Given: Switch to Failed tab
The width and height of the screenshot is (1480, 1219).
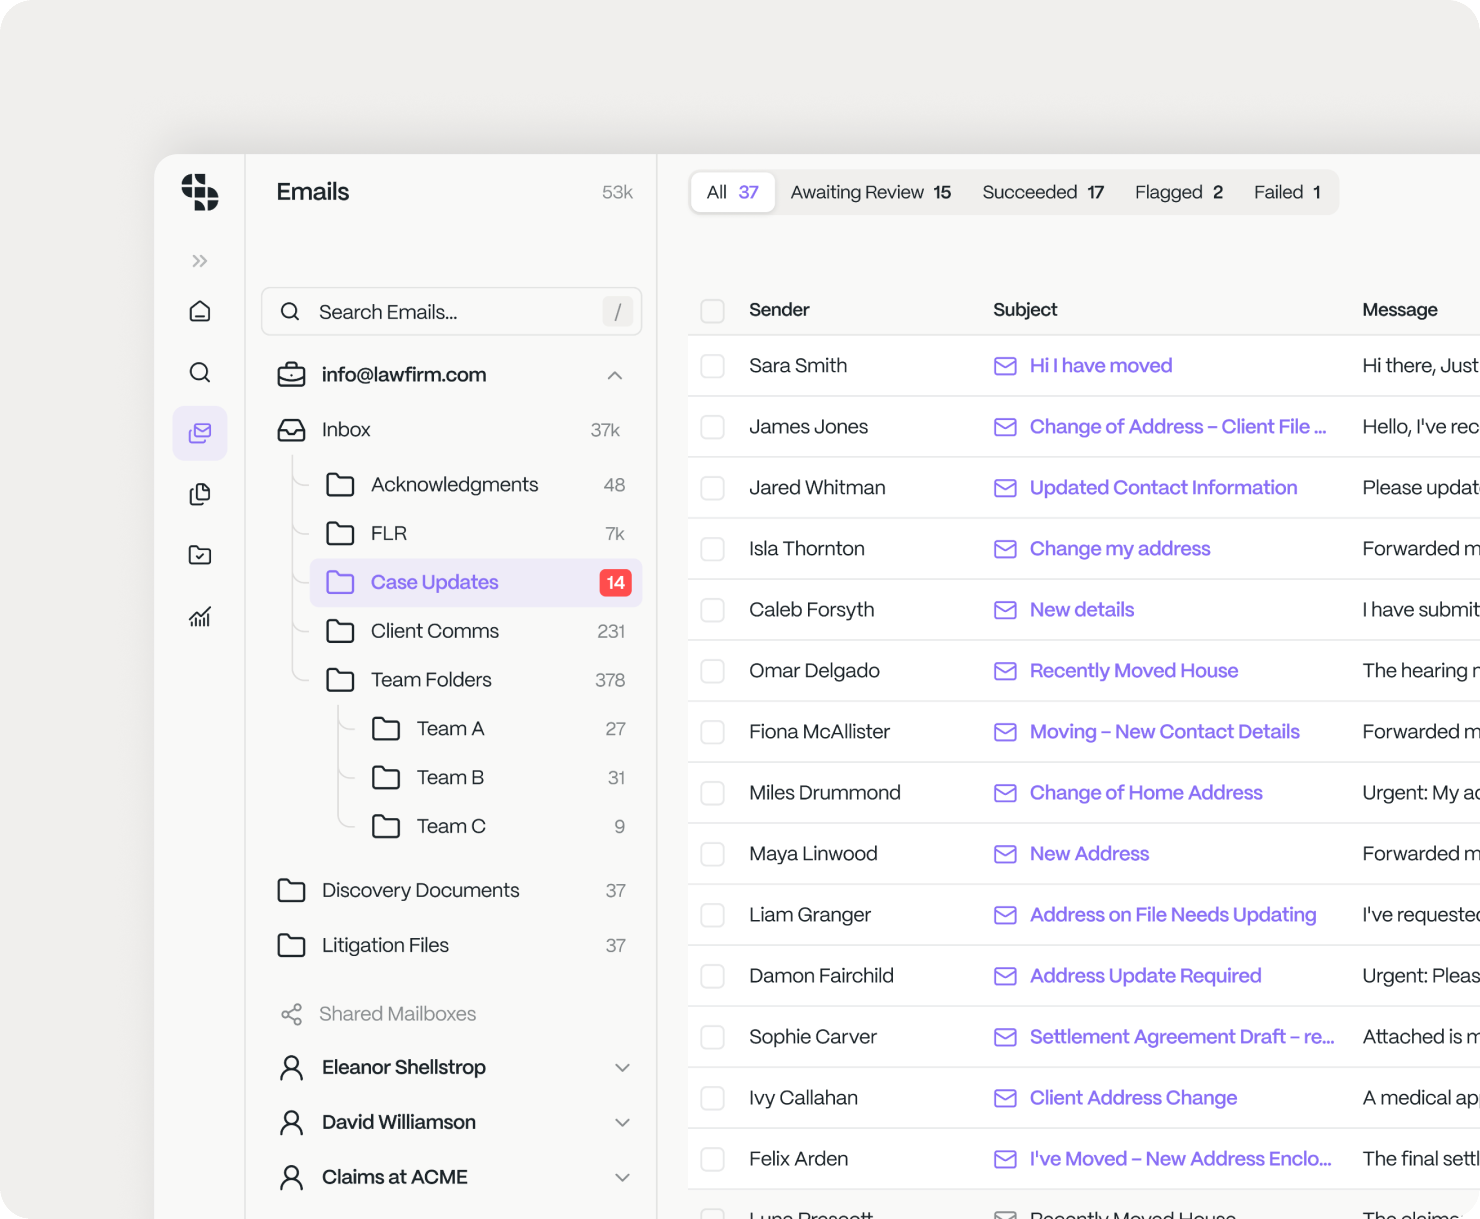Looking at the screenshot, I should (x=1287, y=192).
